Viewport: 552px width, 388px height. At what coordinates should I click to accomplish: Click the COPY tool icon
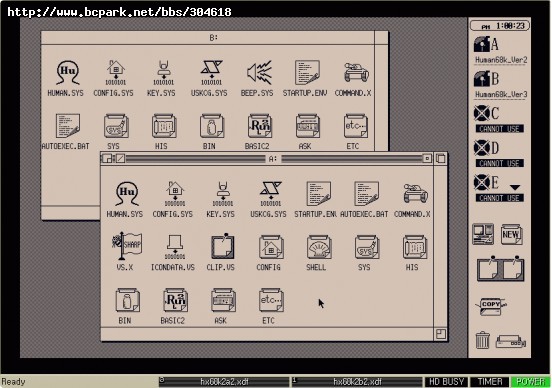point(492,306)
